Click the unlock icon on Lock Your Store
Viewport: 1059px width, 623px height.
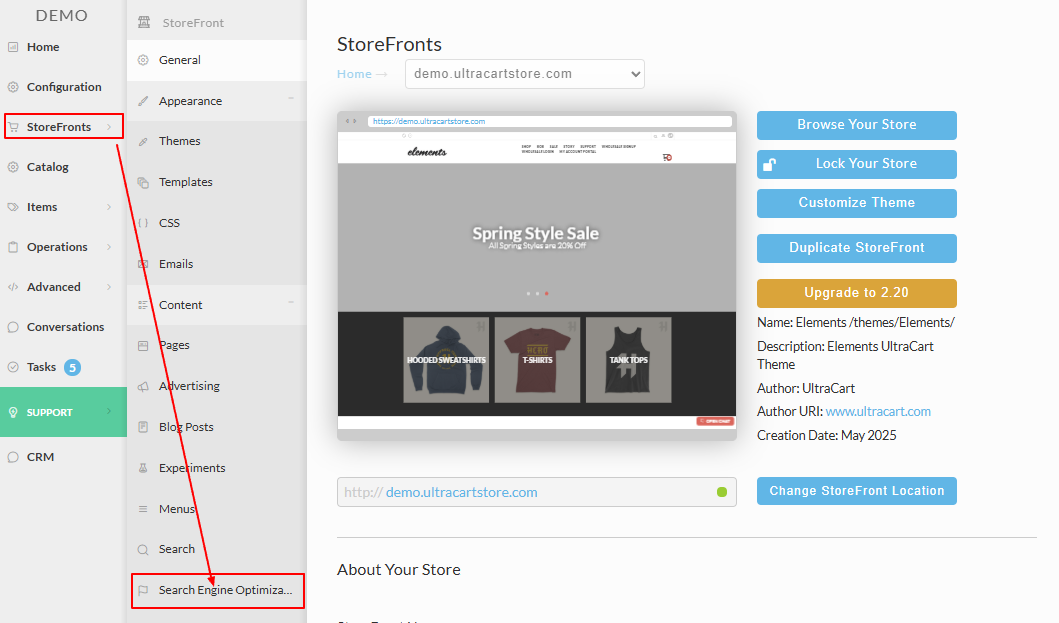[770, 165]
